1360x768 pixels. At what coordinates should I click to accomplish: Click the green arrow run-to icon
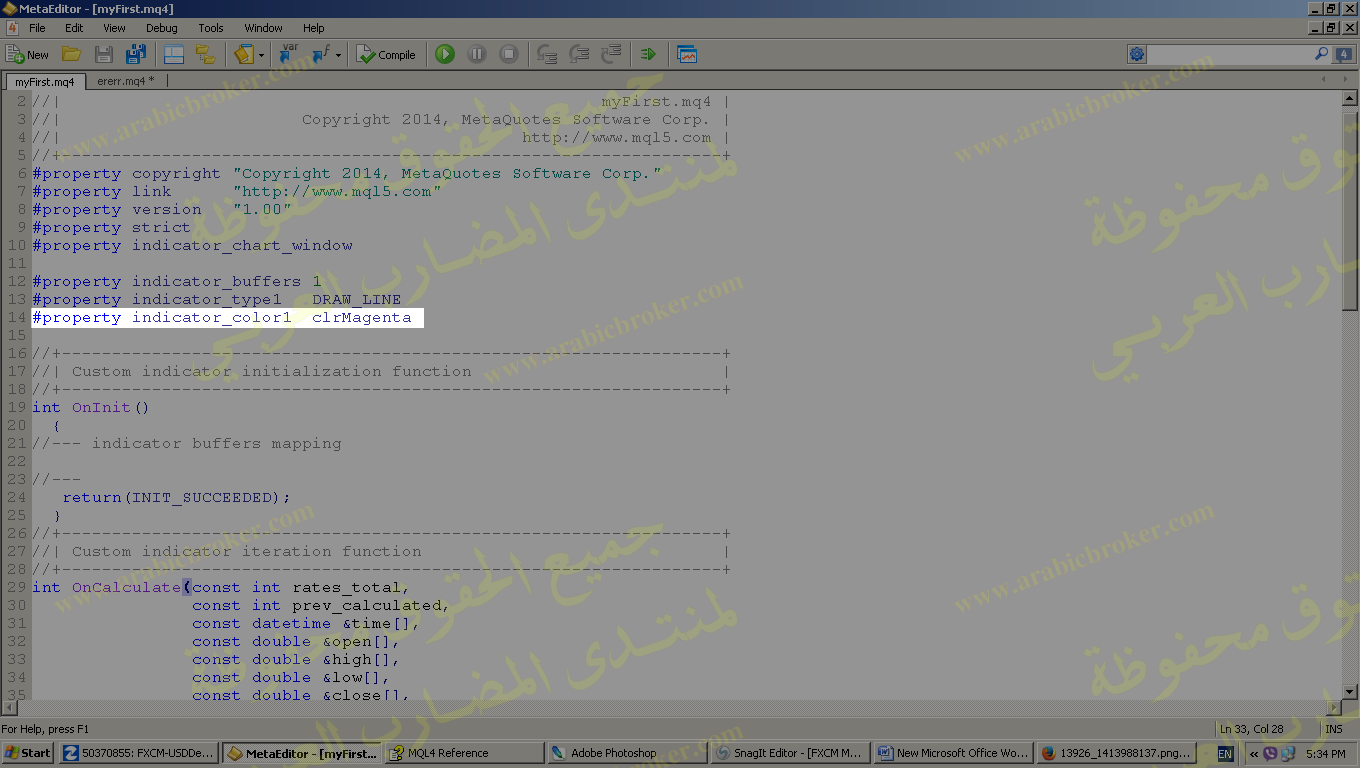(648, 55)
